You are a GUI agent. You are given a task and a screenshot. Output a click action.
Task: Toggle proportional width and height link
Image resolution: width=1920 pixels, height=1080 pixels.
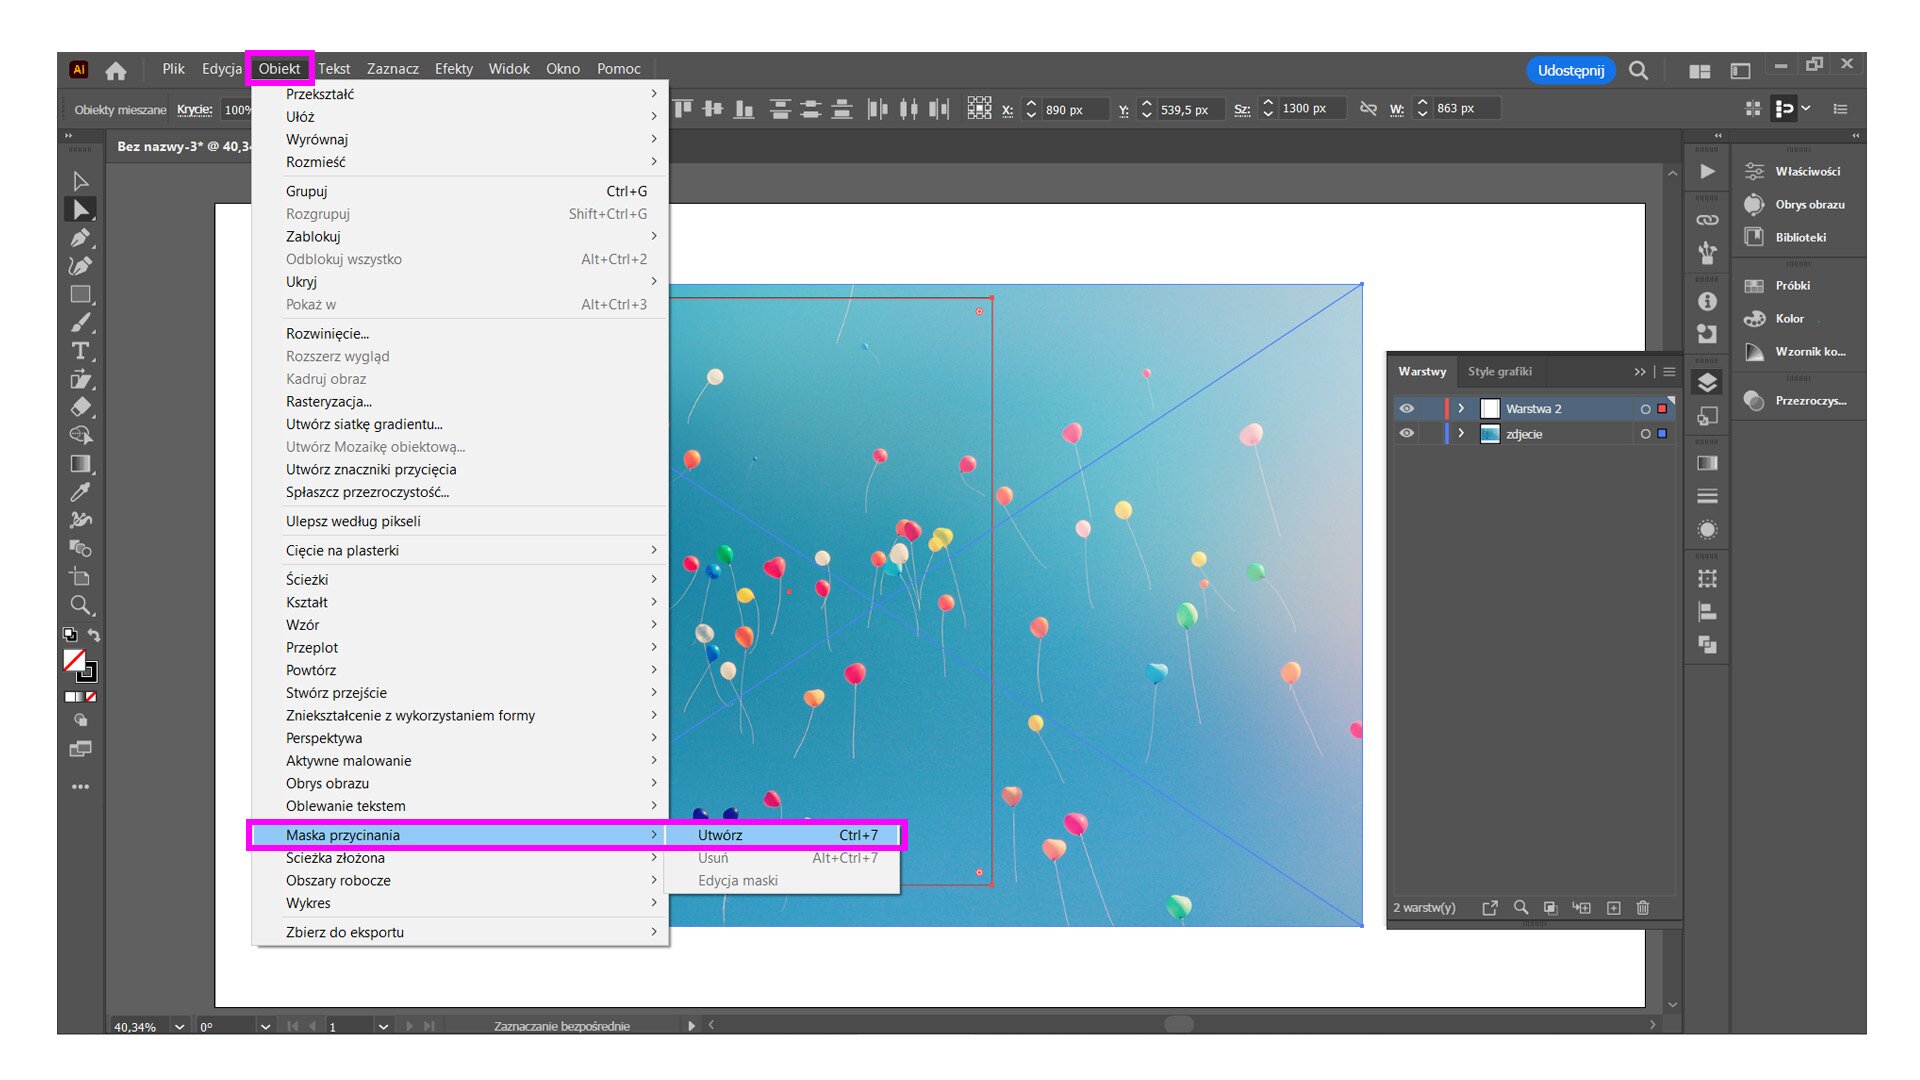click(x=1368, y=108)
